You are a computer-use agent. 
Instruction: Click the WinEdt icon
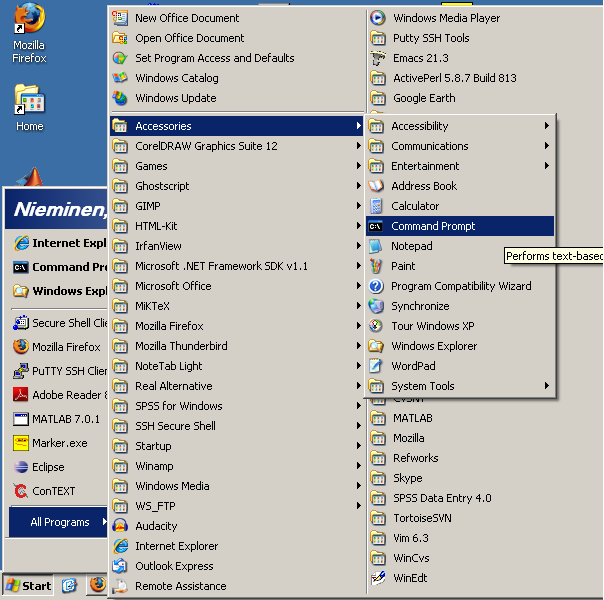(x=378, y=578)
